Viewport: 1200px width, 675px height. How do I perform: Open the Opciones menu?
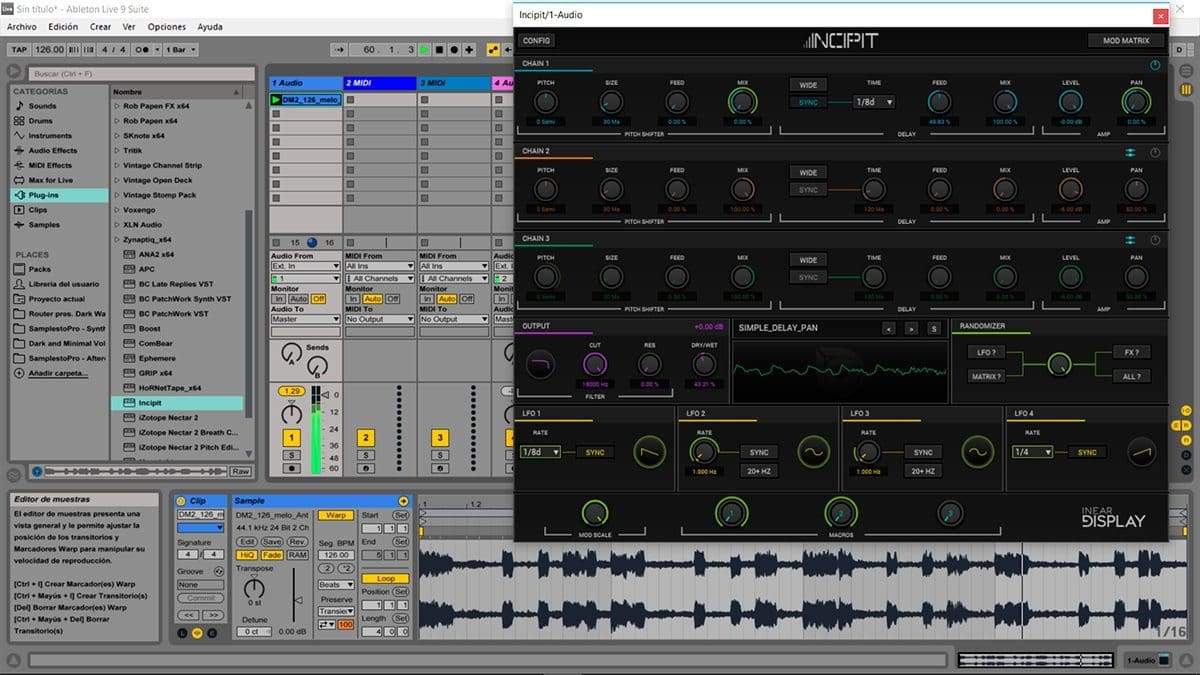click(x=167, y=27)
